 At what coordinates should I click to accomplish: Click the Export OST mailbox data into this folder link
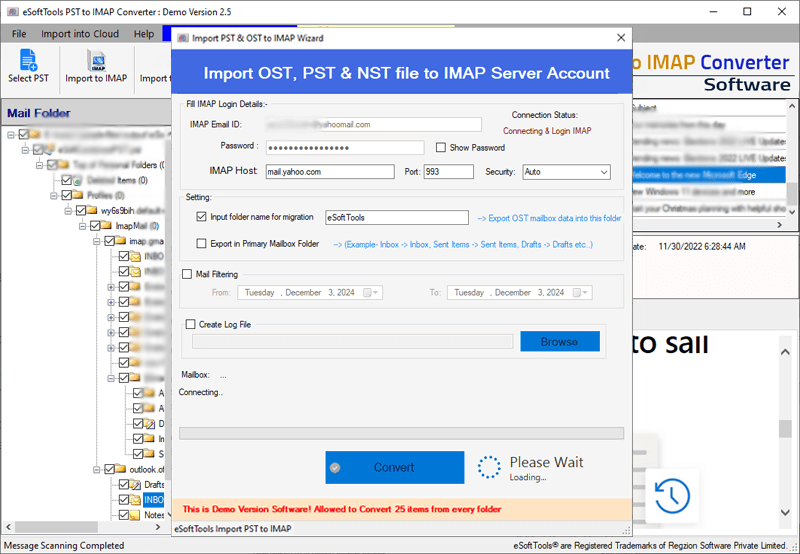pyautogui.click(x=549, y=218)
